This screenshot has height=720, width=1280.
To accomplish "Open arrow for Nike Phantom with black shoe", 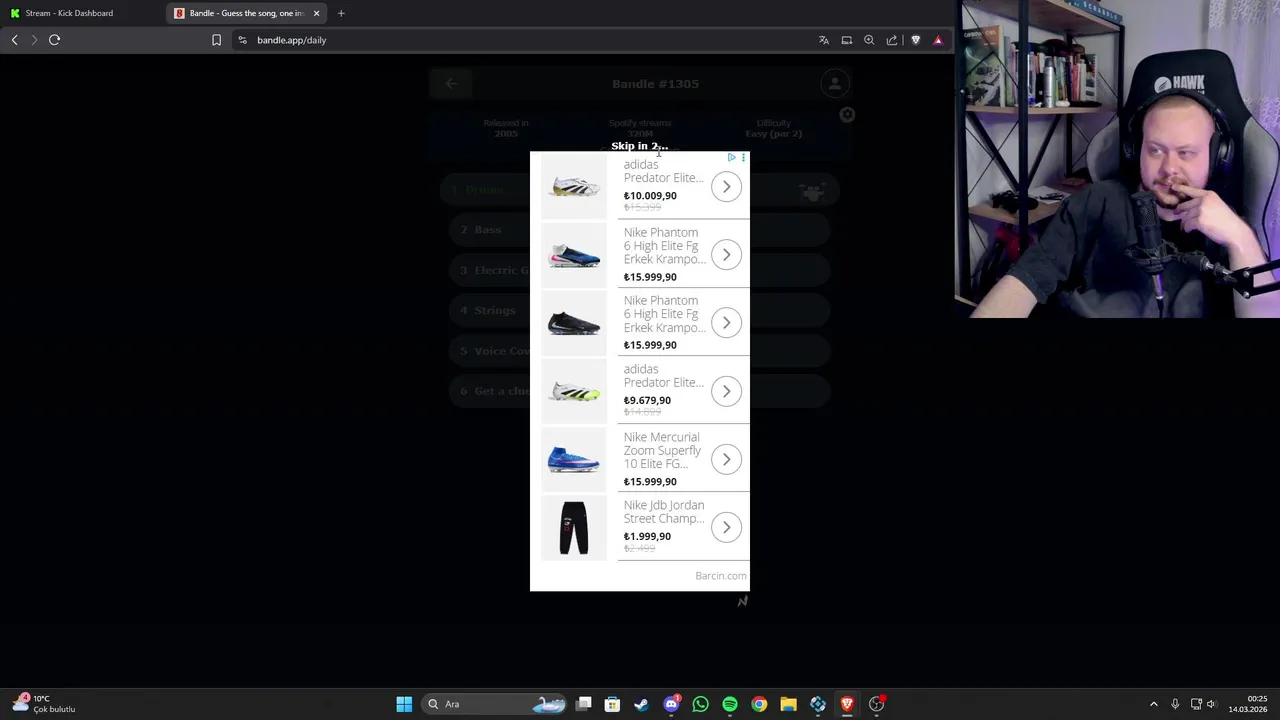I will click(726, 322).
